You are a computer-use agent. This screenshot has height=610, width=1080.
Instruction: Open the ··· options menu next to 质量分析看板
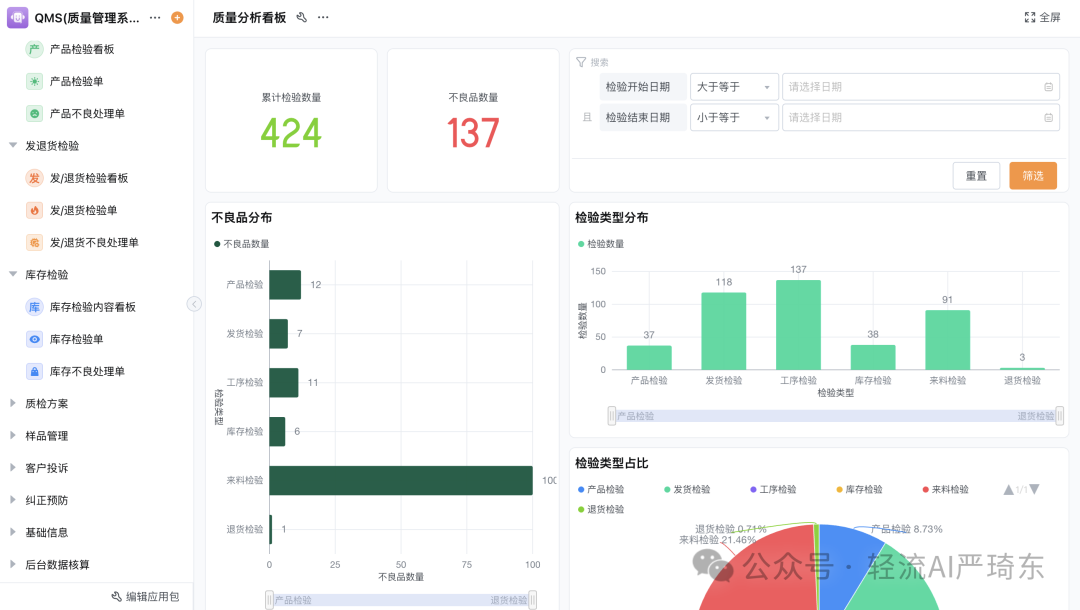click(x=323, y=16)
